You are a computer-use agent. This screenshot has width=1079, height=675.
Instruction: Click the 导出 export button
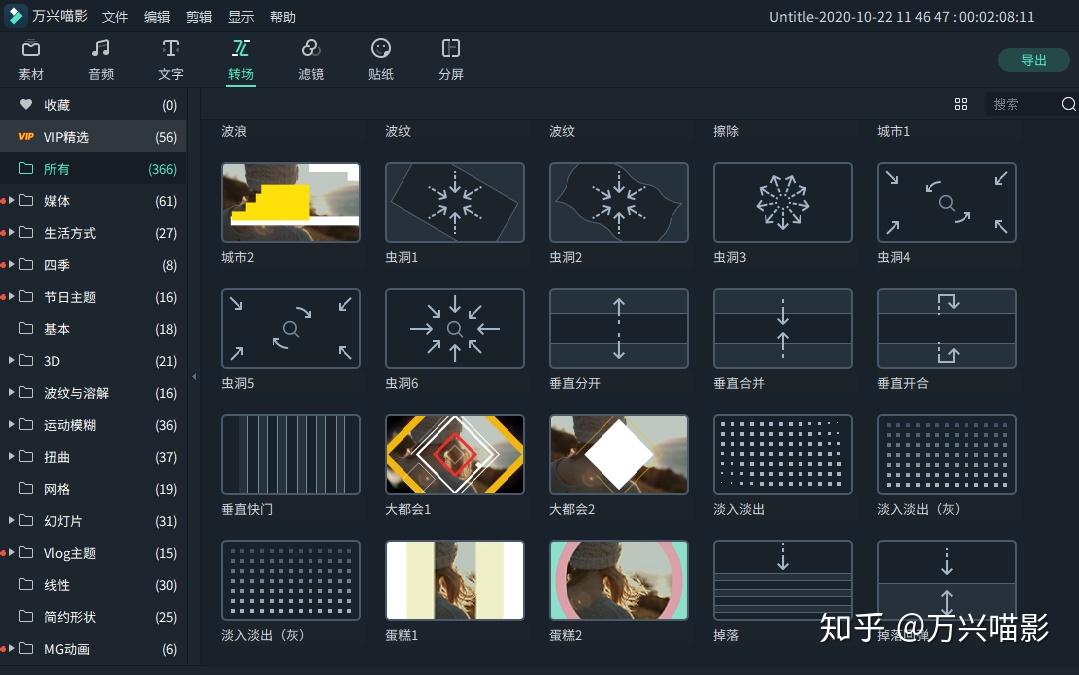(x=1034, y=60)
